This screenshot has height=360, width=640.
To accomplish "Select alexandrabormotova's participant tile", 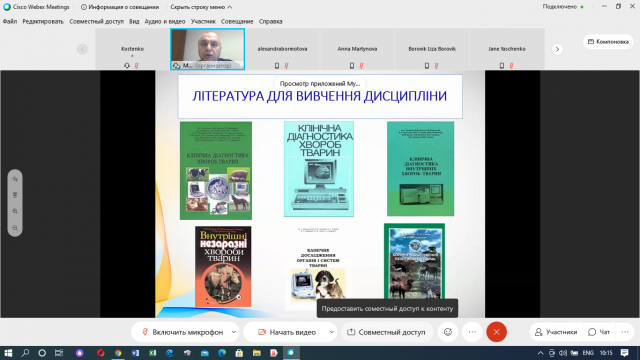I will [x=282, y=49].
